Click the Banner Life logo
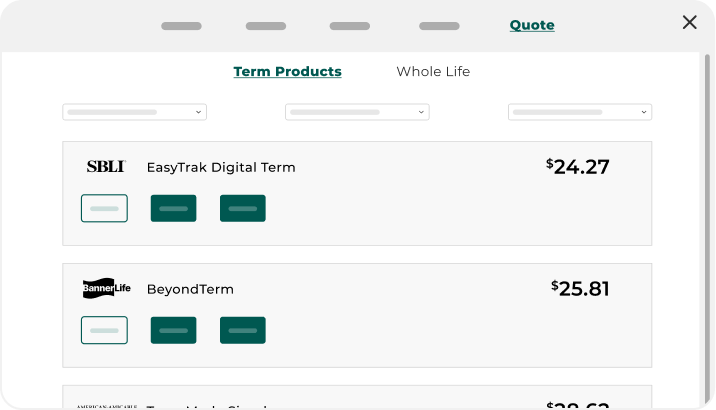This screenshot has width=716, height=410. coord(106,289)
